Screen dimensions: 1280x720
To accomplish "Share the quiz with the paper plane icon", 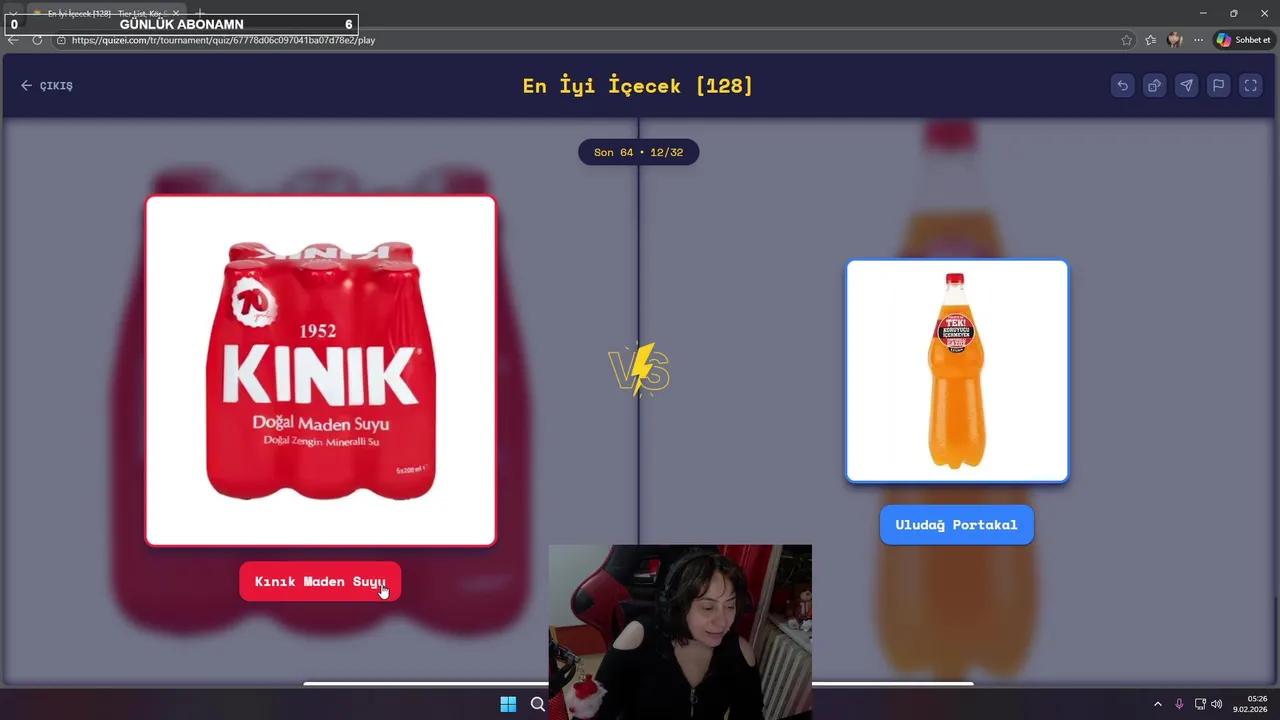I will 1186,86.
